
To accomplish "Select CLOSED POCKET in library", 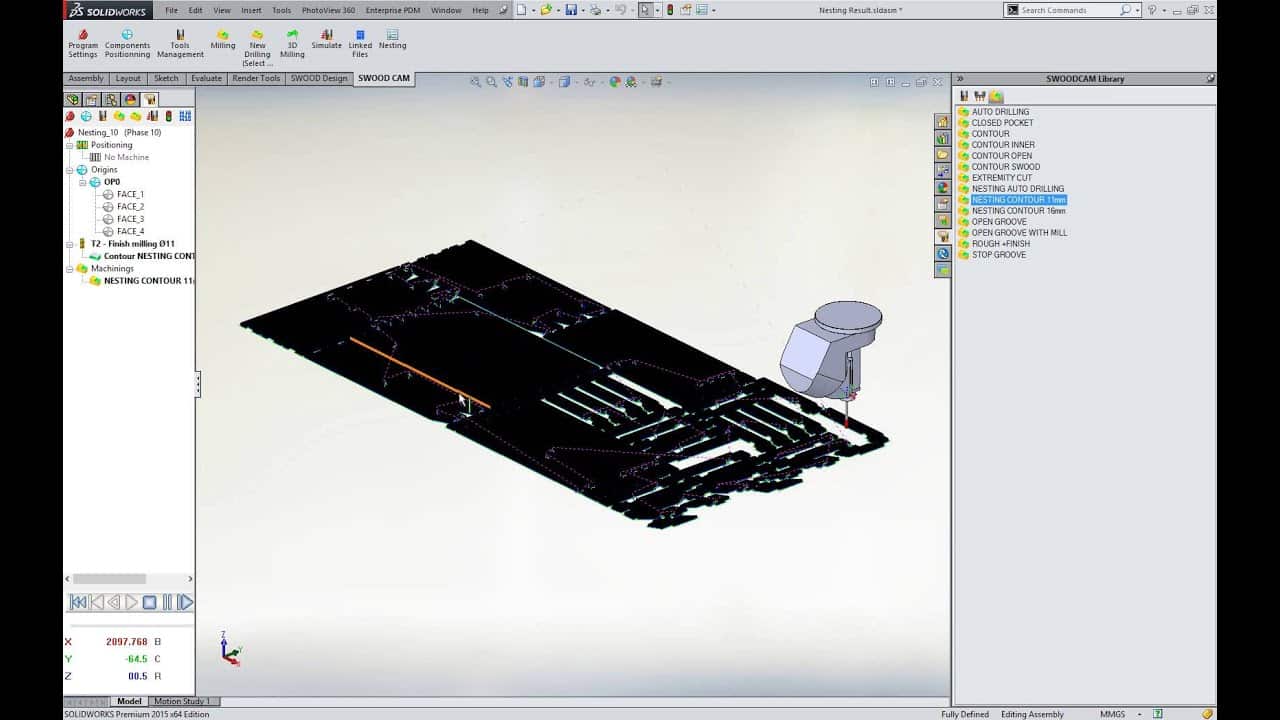I will click(1003, 123).
